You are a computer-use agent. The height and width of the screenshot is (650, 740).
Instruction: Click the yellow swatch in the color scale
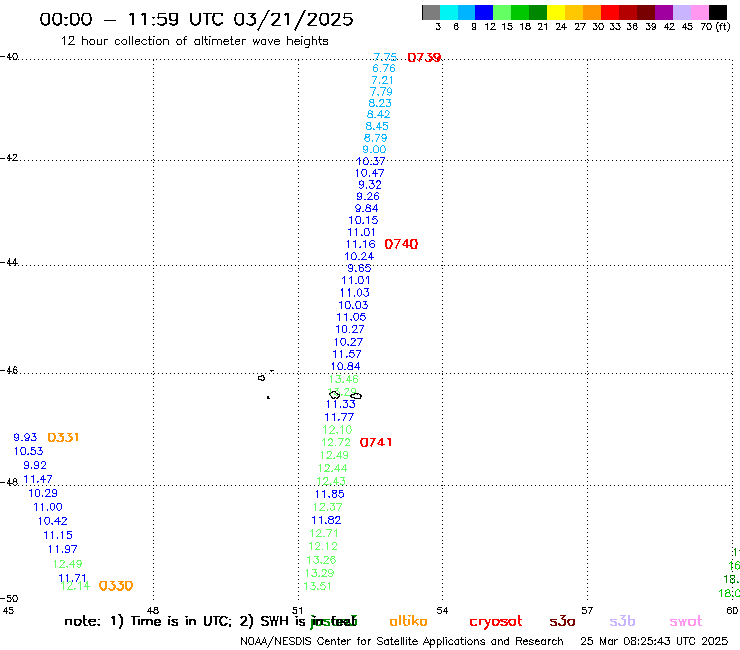coord(556,12)
